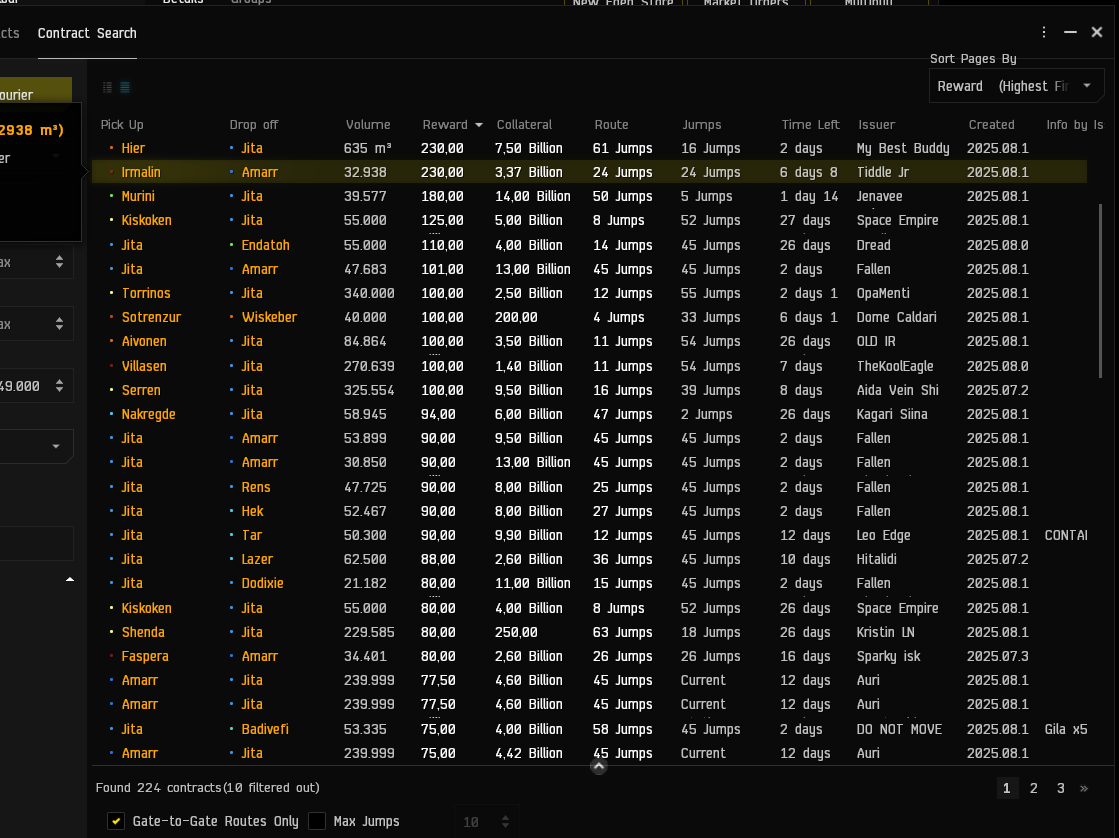
Task: Click the Torrinos pick up link
Action: tap(146, 293)
